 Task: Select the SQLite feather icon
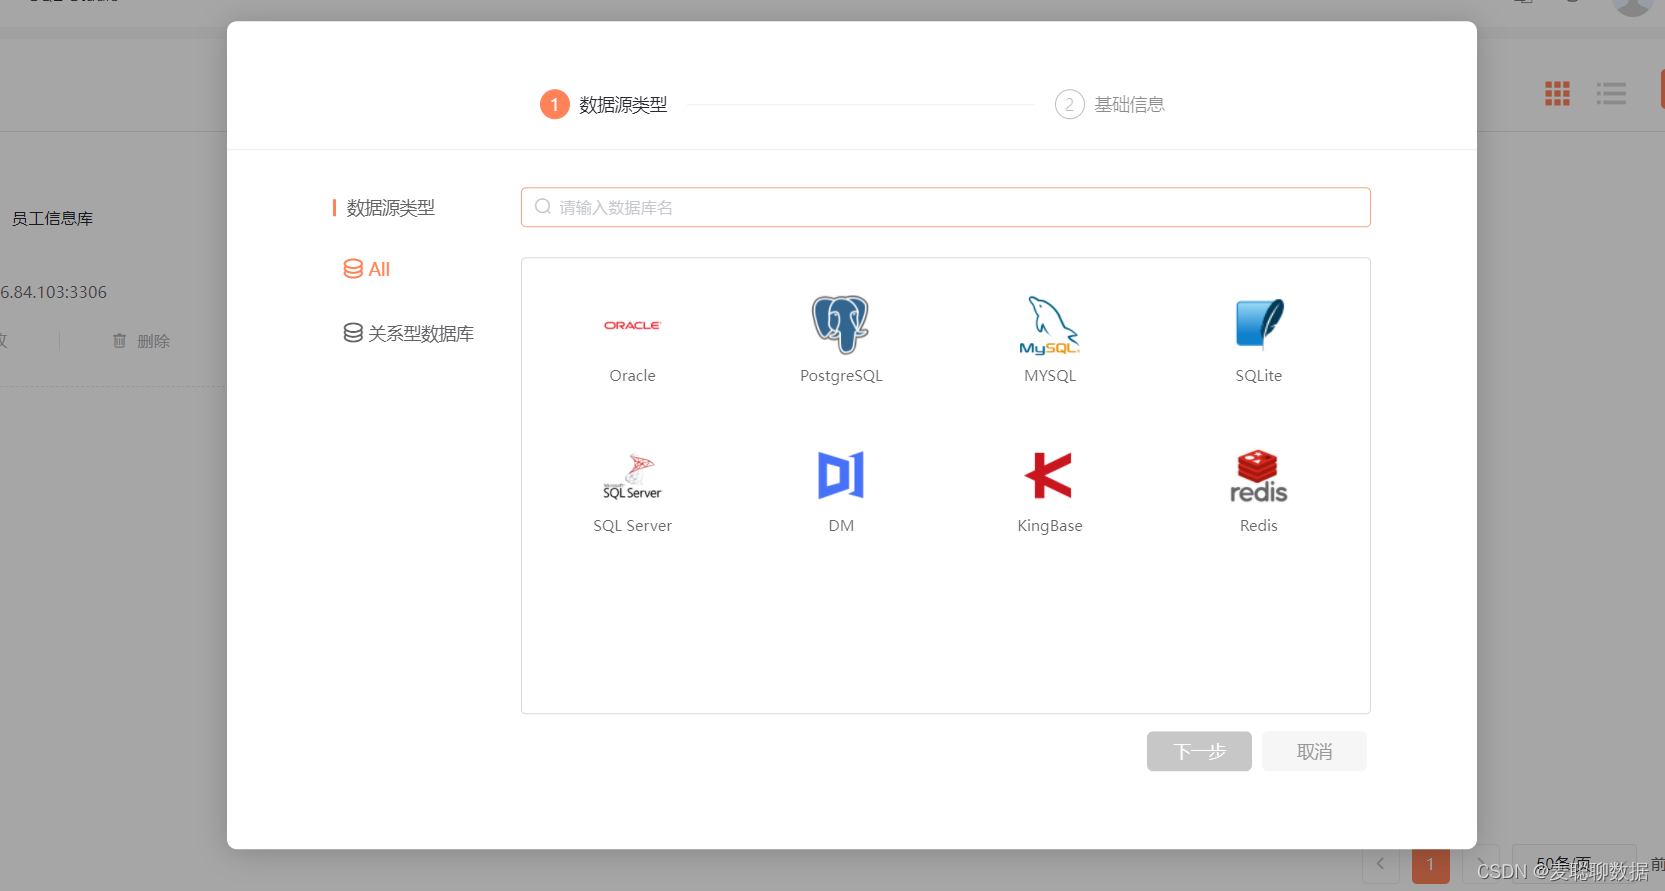pos(1259,324)
